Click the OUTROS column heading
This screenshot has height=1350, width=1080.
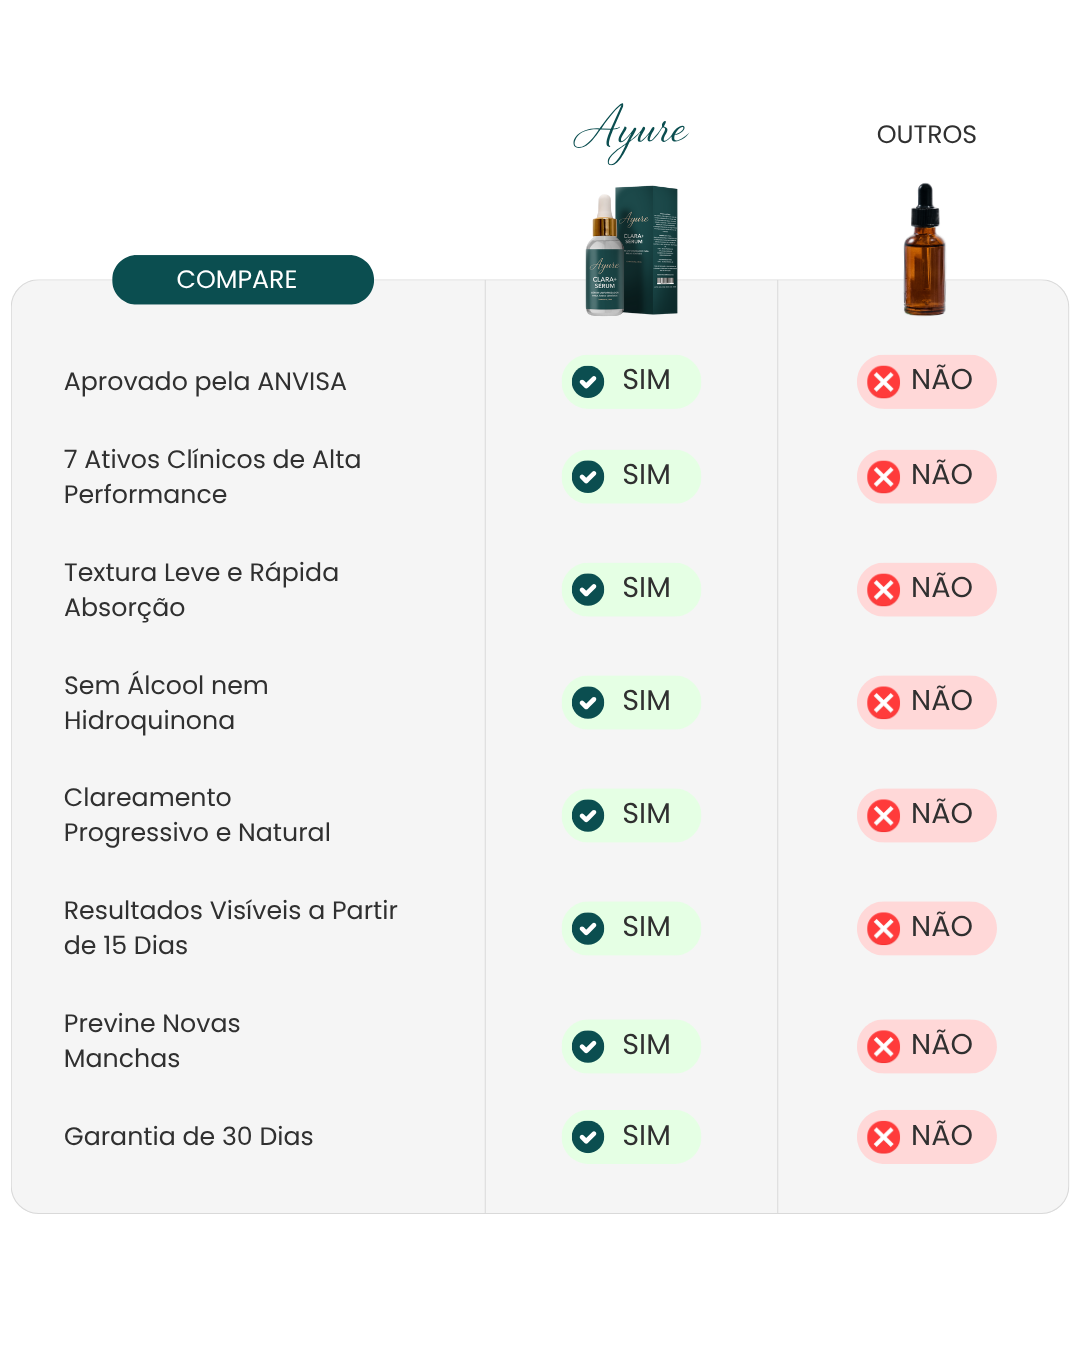(926, 135)
